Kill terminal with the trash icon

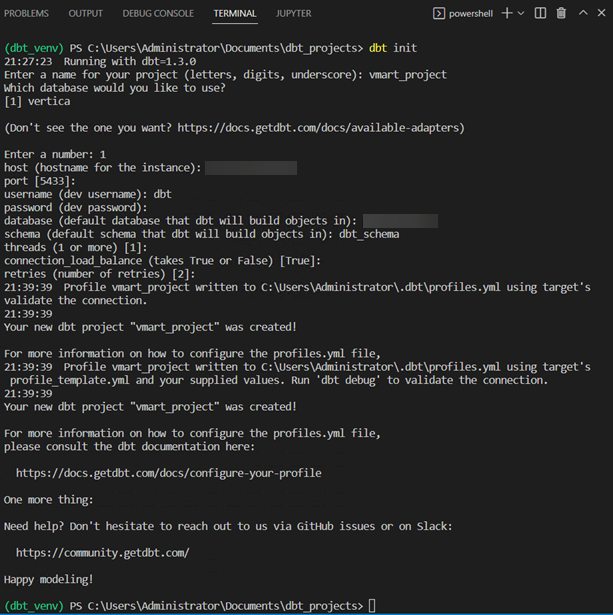tap(561, 13)
